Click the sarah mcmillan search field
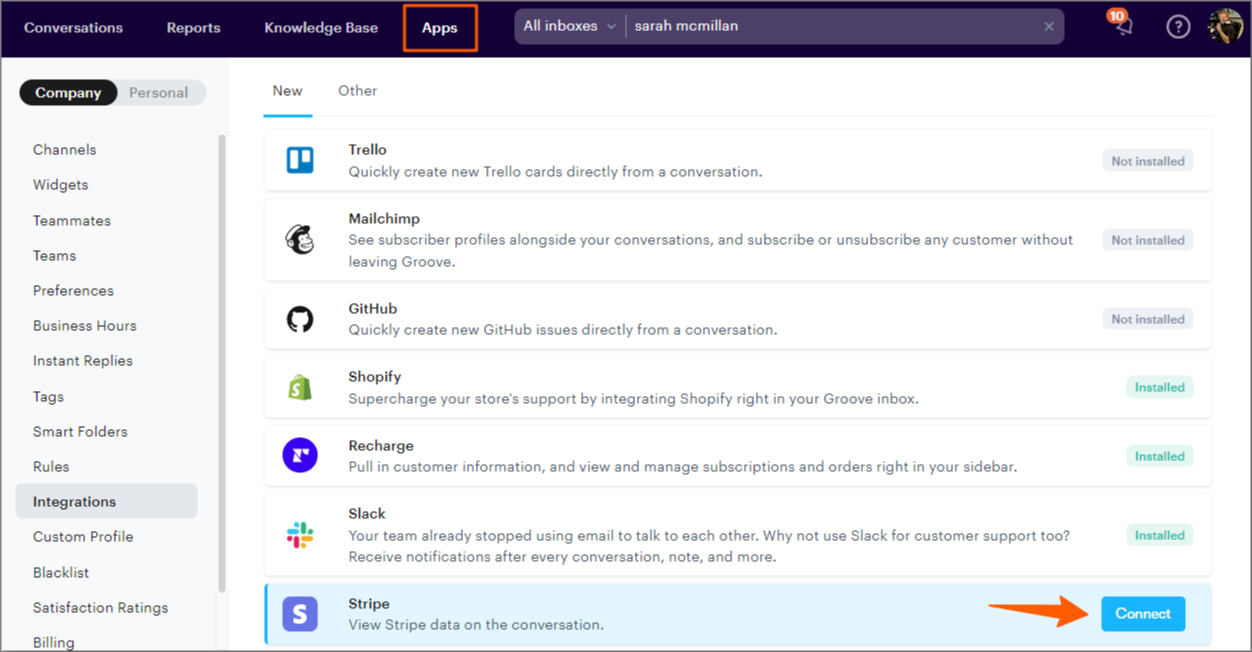 (830, 27)
